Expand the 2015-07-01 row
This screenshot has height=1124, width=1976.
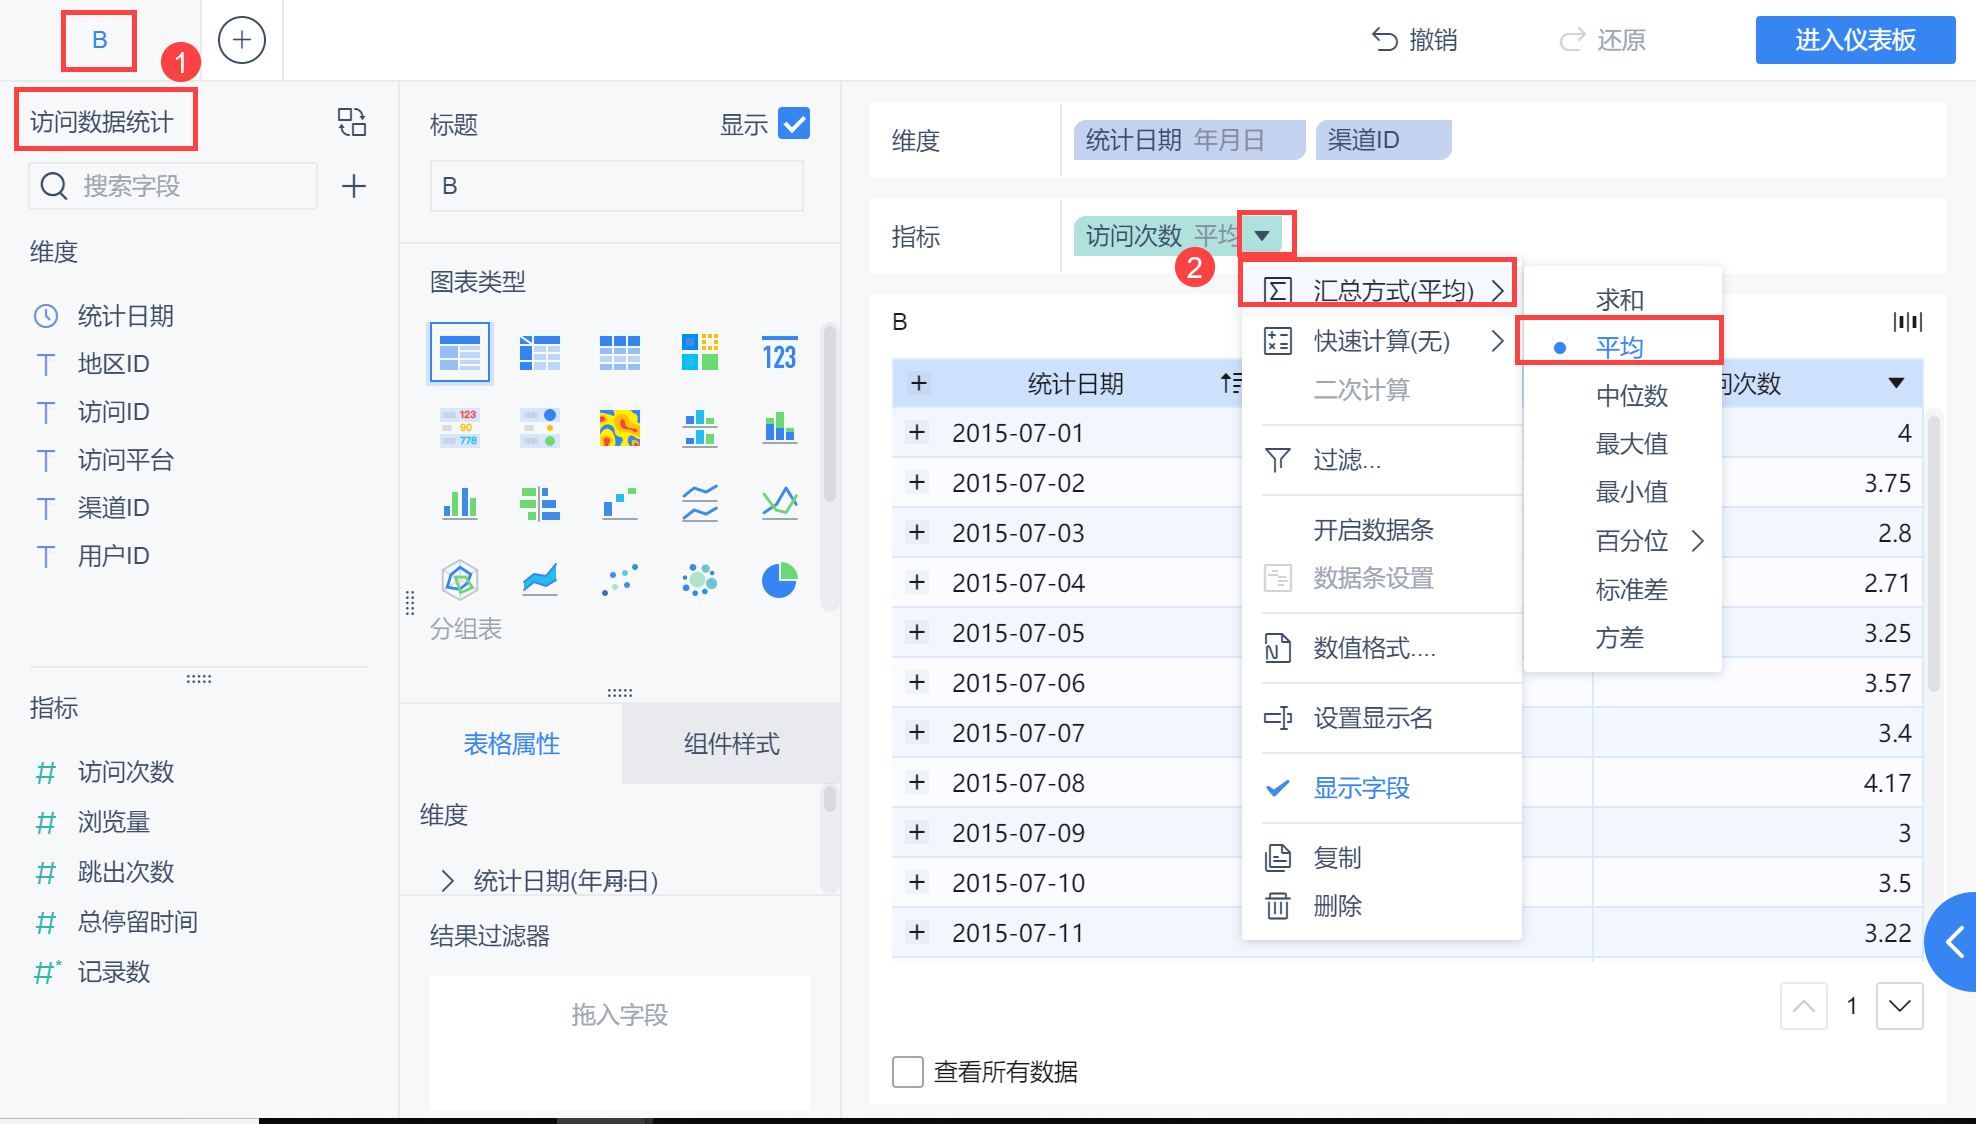coord(917,433)
